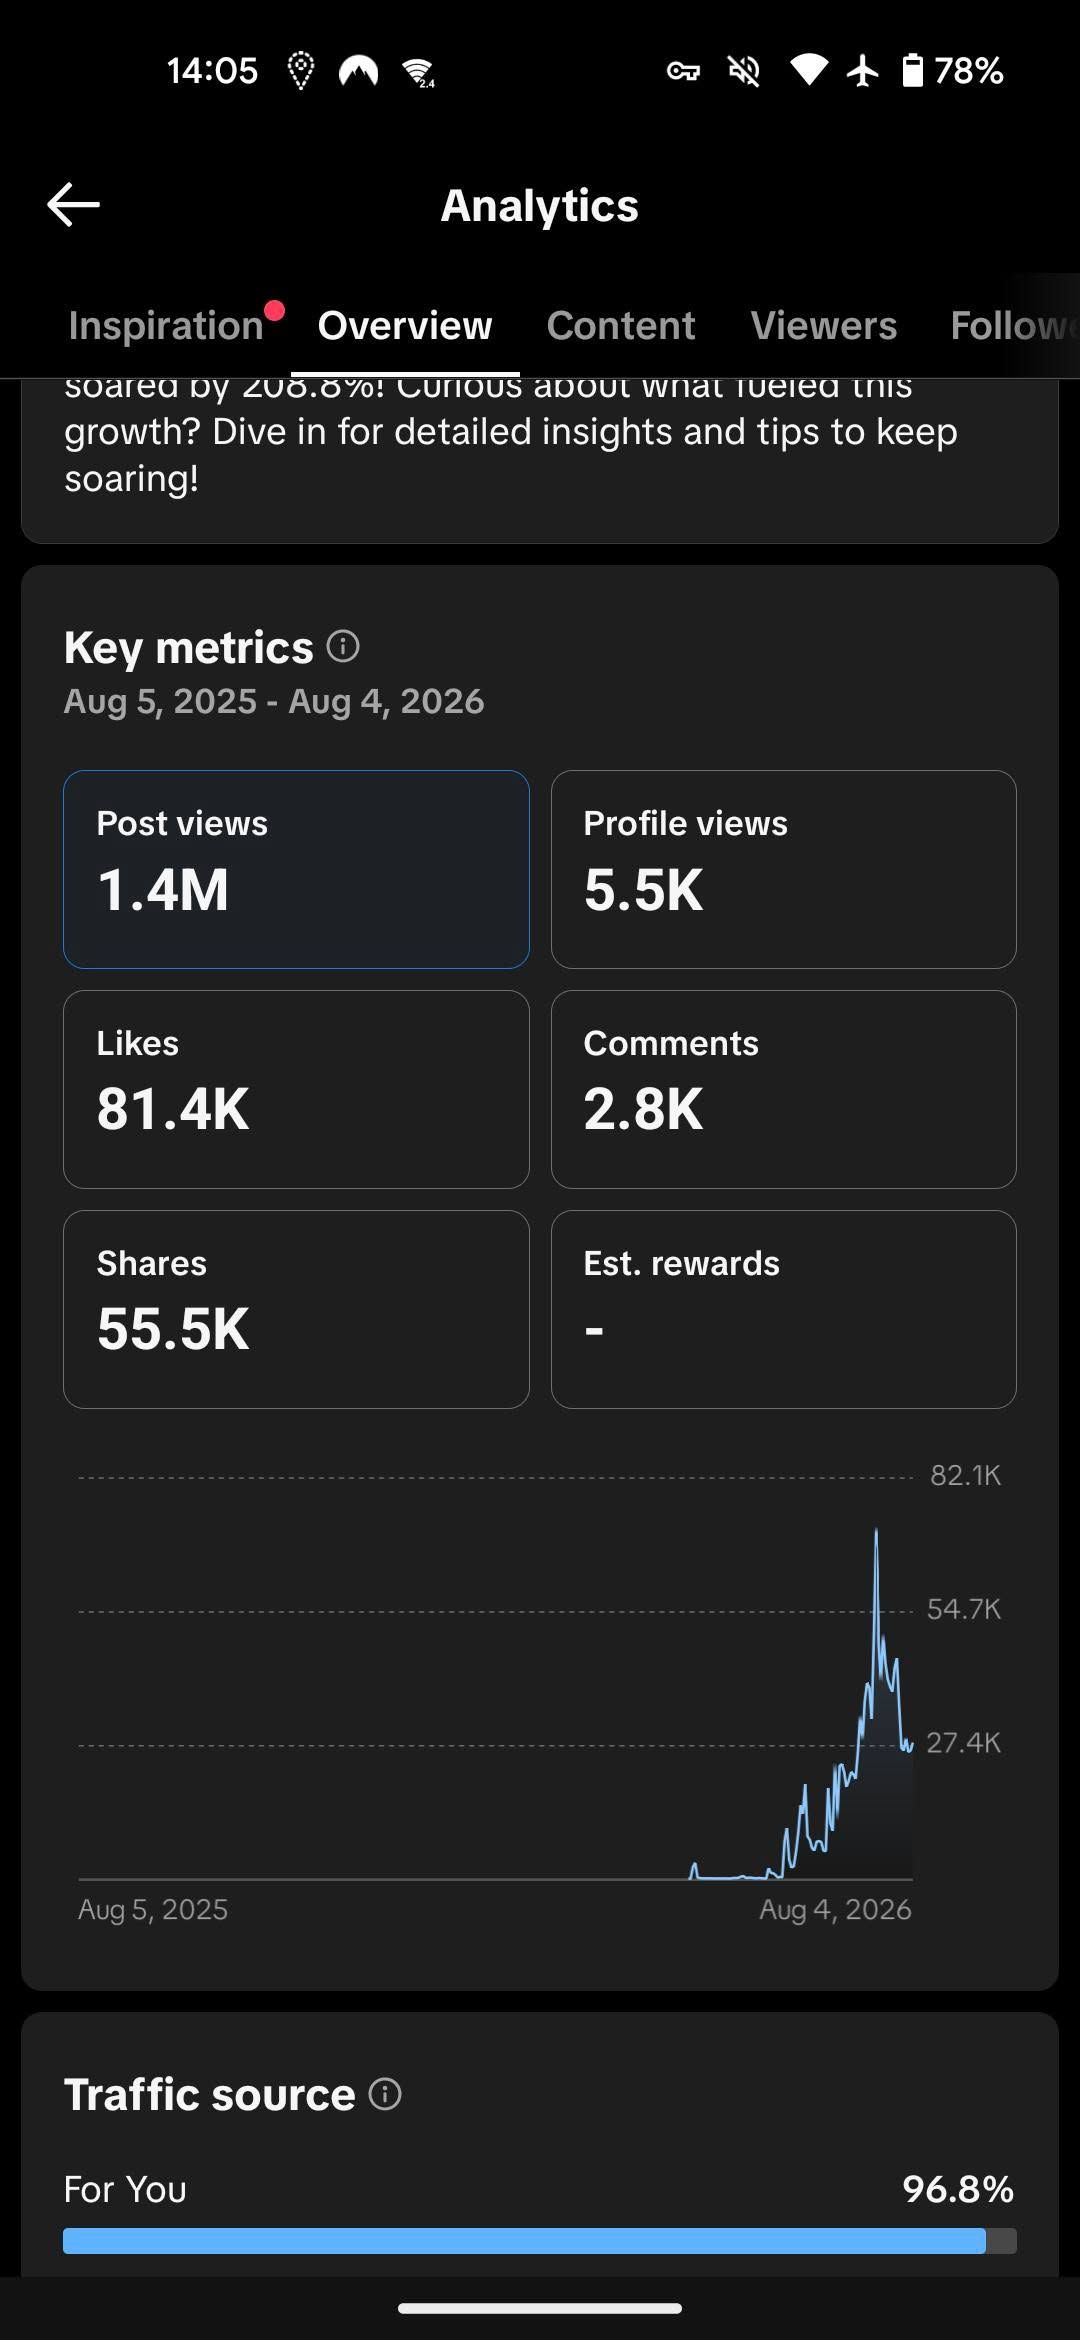This screenshot has height=2340, width=1080.
Task: Tap the VPN key status icon
Action: [x=683, y=71]
